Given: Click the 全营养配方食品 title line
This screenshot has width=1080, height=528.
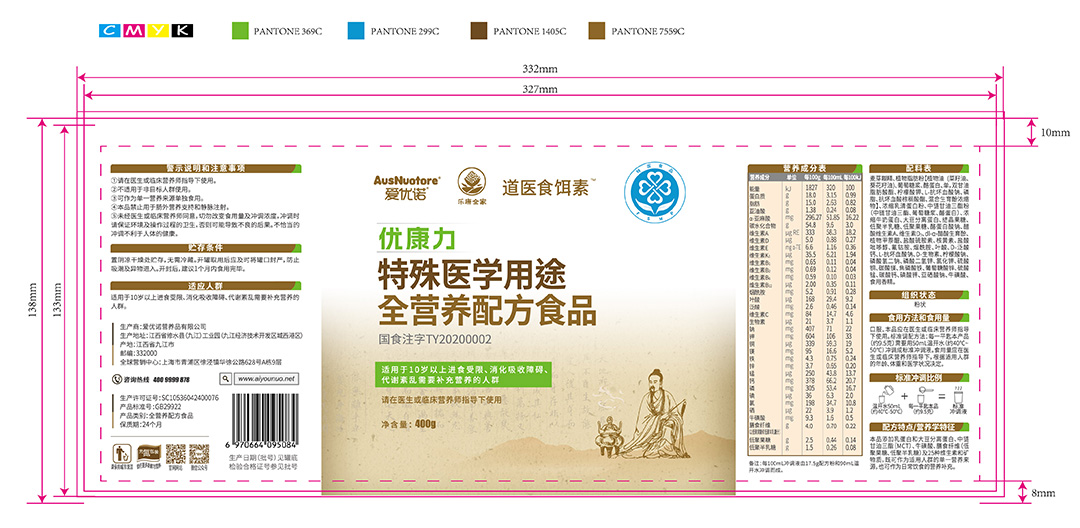Looking at the screenshot, I should click(487, 311).
